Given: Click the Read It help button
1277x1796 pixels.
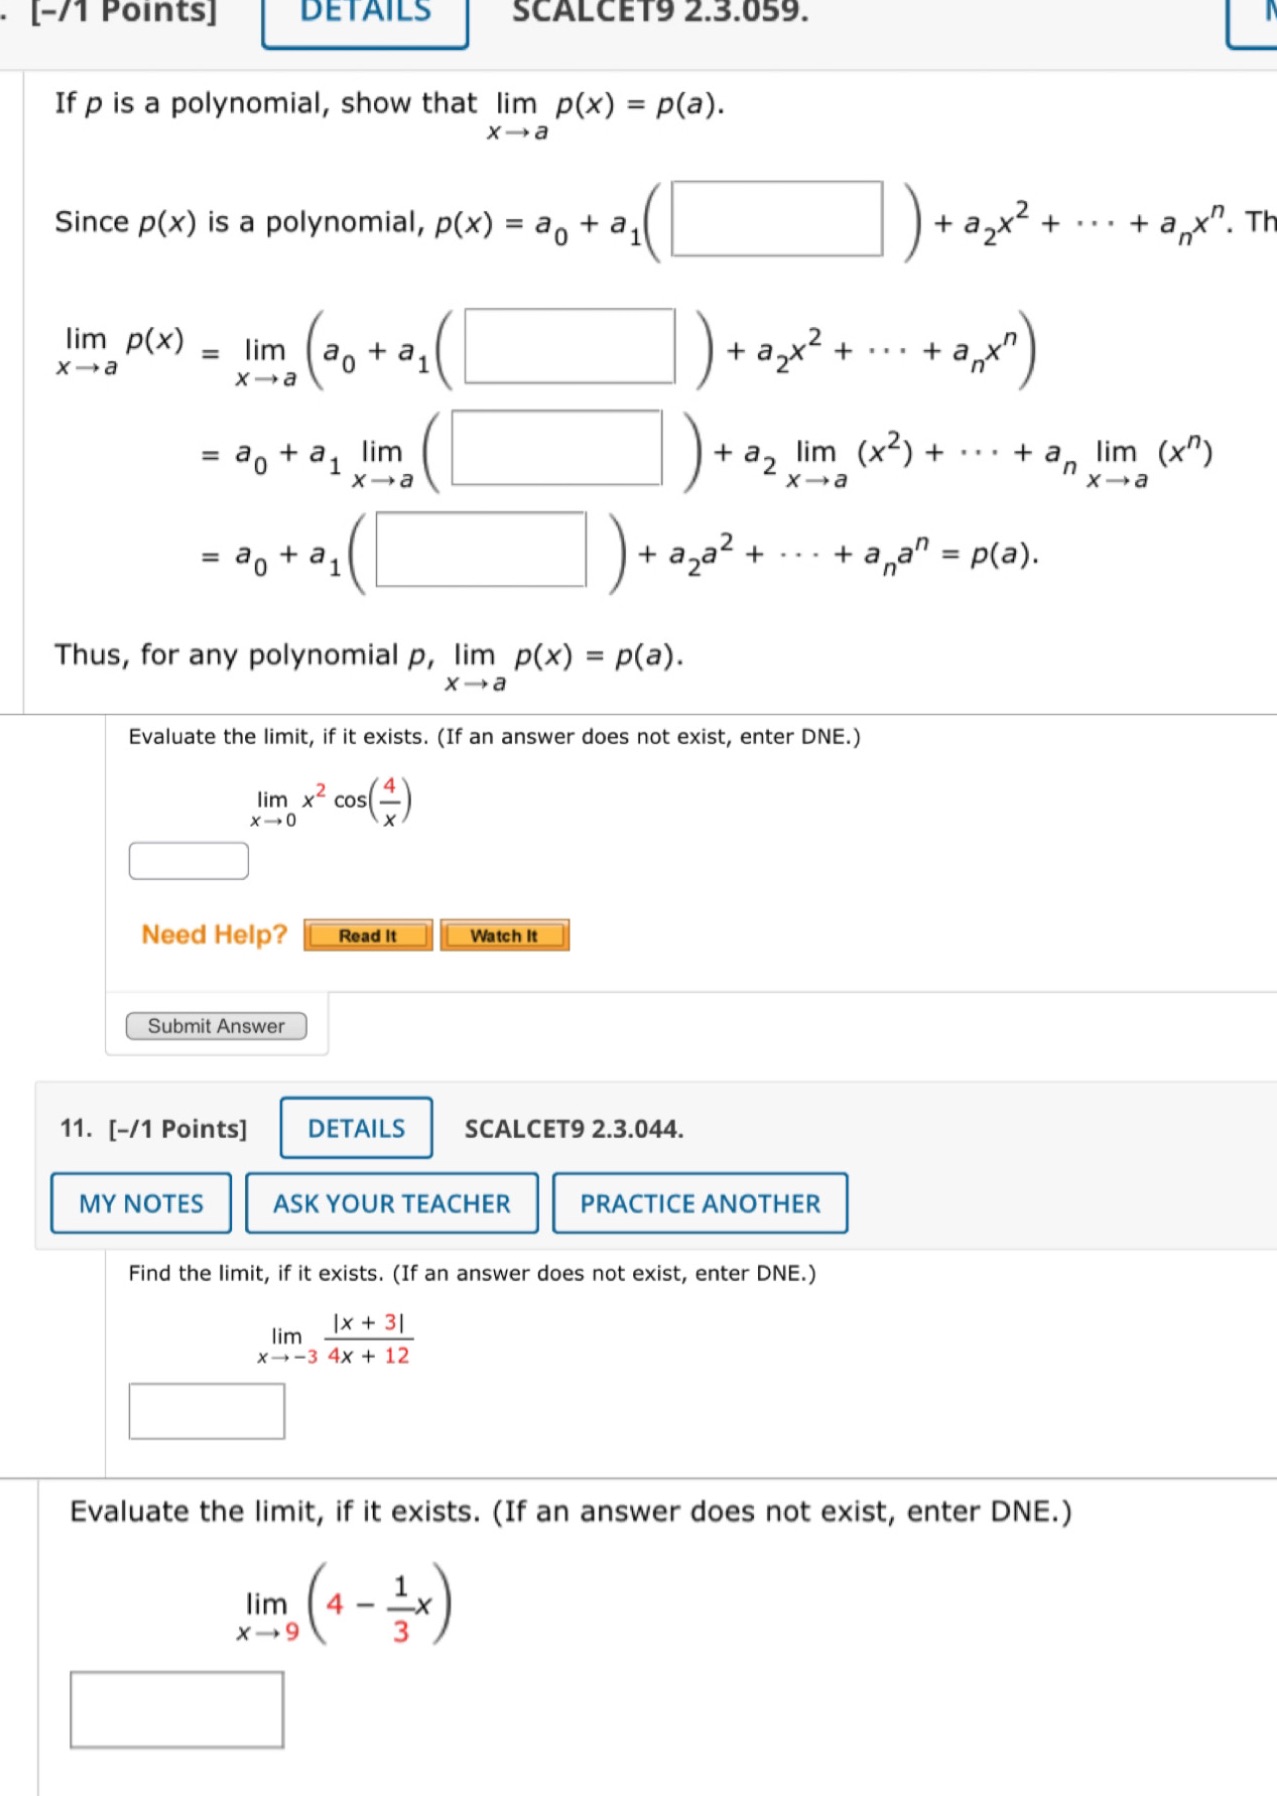Looking at the screenshot, I should pyautogui.click(x=368, y=935).
